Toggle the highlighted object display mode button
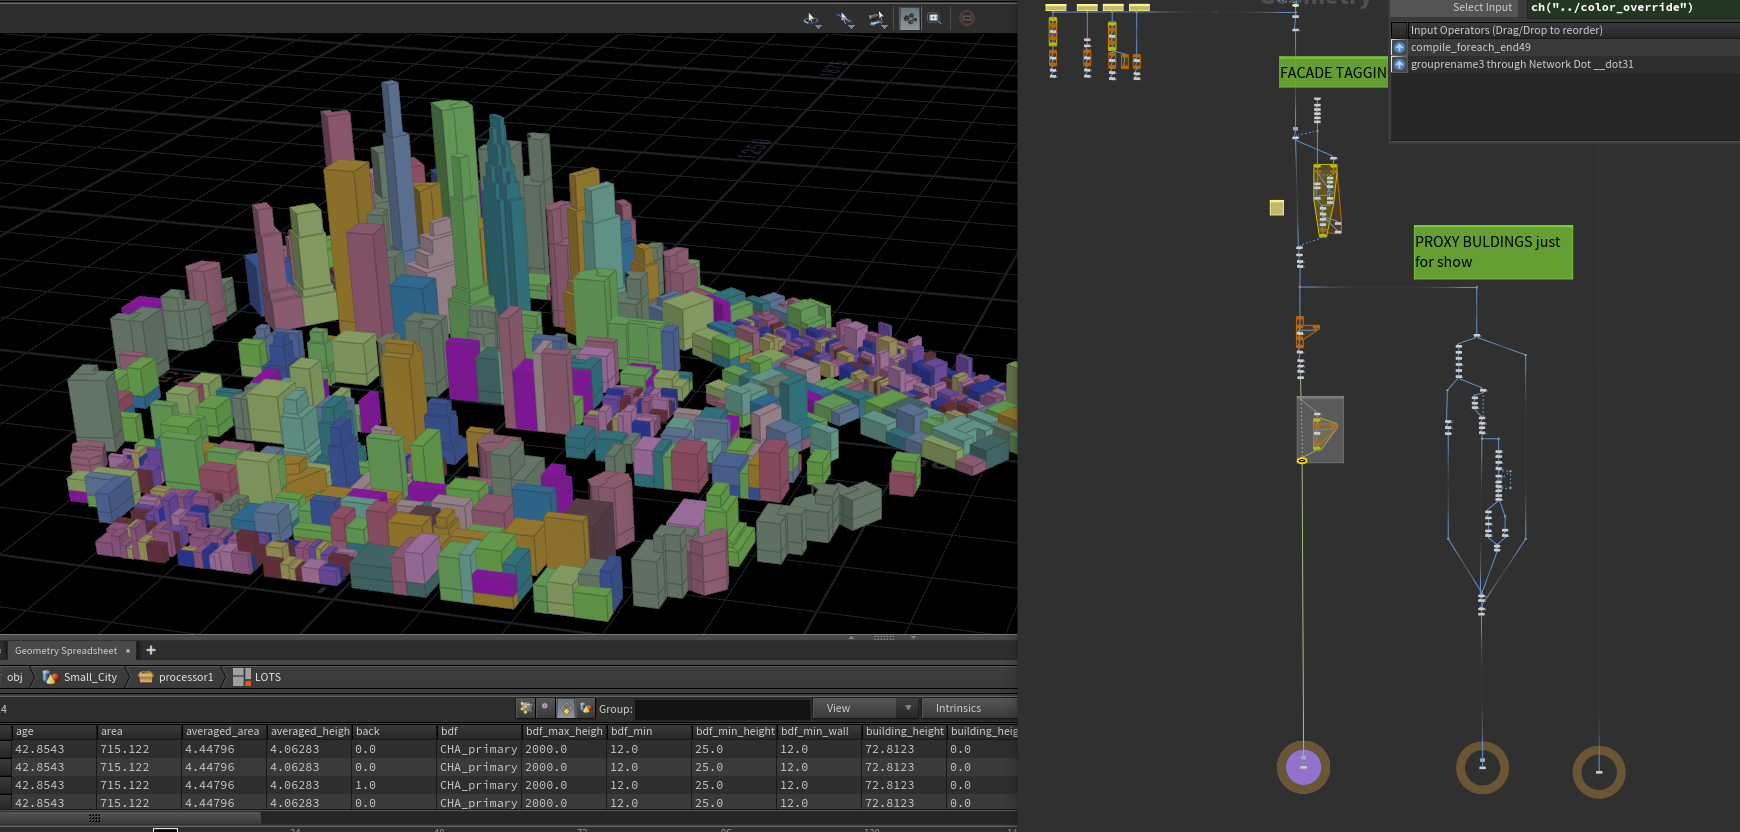Viewport: 1740px width, 832px height. pyautogui.click(x=909, y=18)
